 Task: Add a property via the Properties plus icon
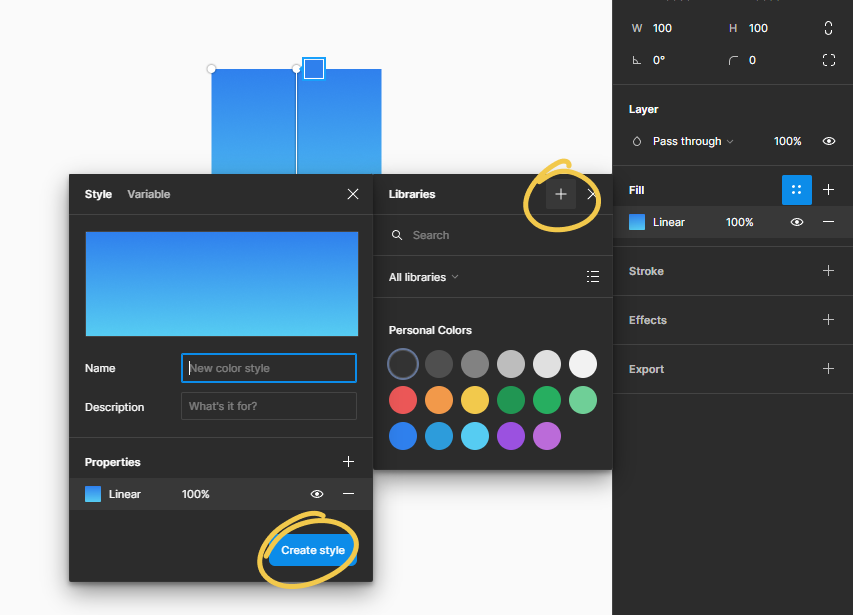tap(348, 461)
